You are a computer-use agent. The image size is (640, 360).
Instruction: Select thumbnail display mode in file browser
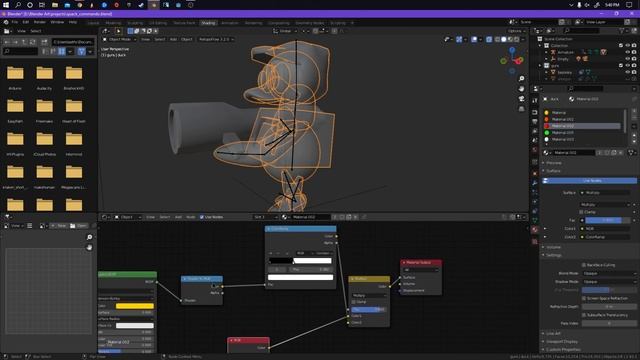62,51
